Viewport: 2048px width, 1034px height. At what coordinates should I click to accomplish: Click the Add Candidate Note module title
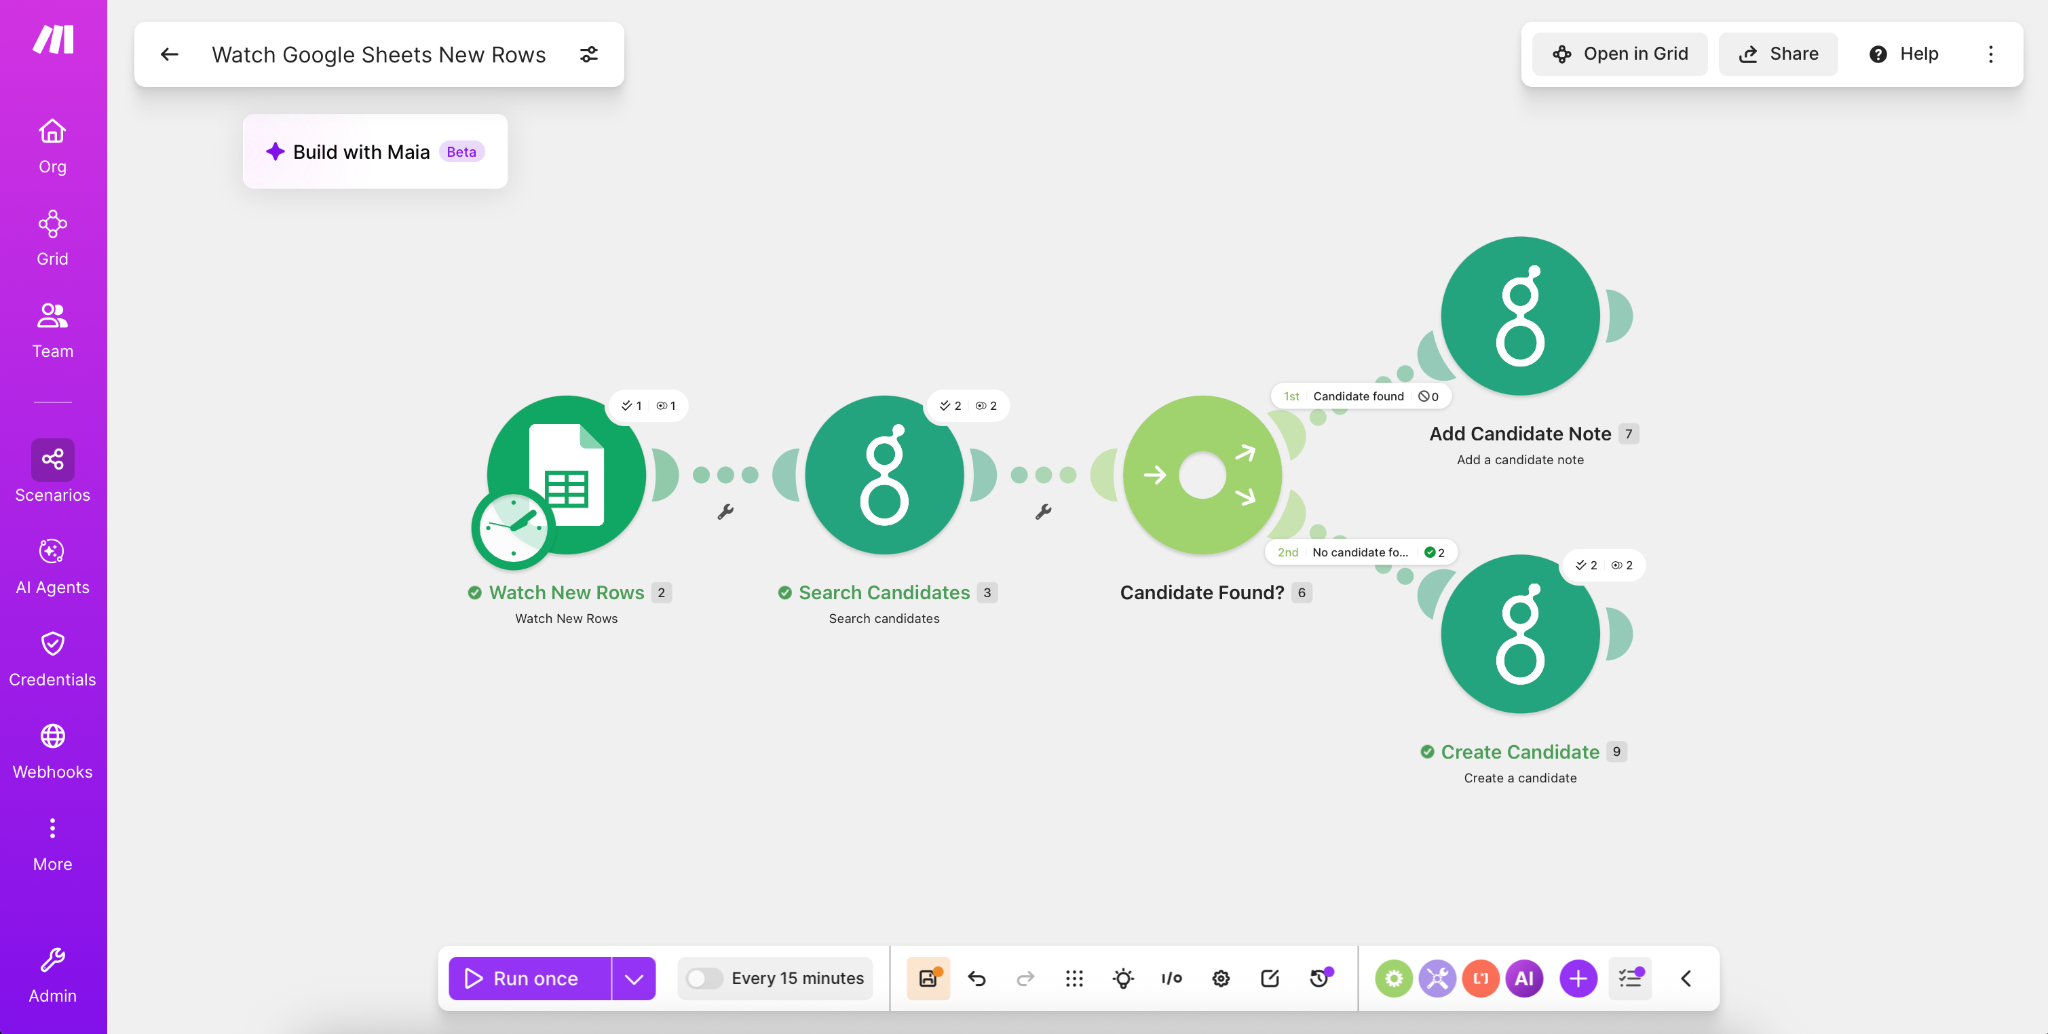point(1520,433)
